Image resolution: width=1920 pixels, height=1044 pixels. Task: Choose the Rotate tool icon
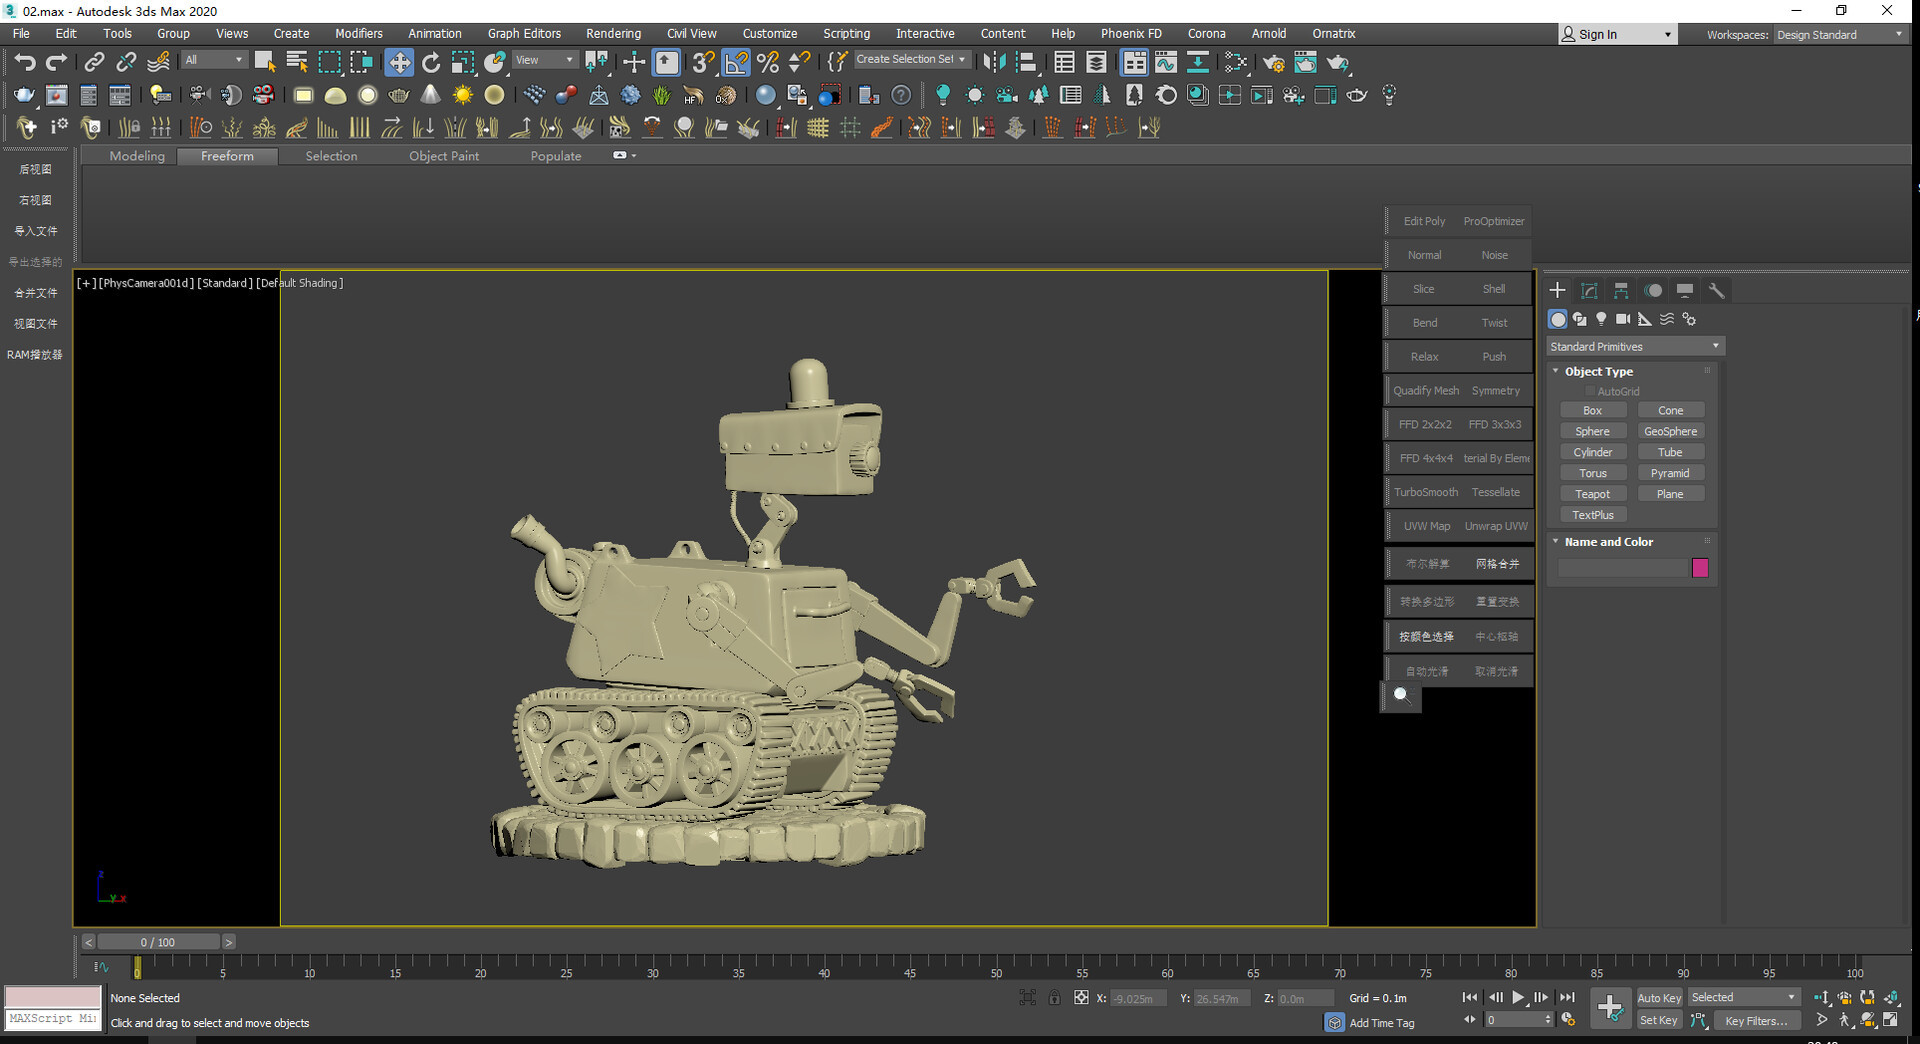(431, 62)
